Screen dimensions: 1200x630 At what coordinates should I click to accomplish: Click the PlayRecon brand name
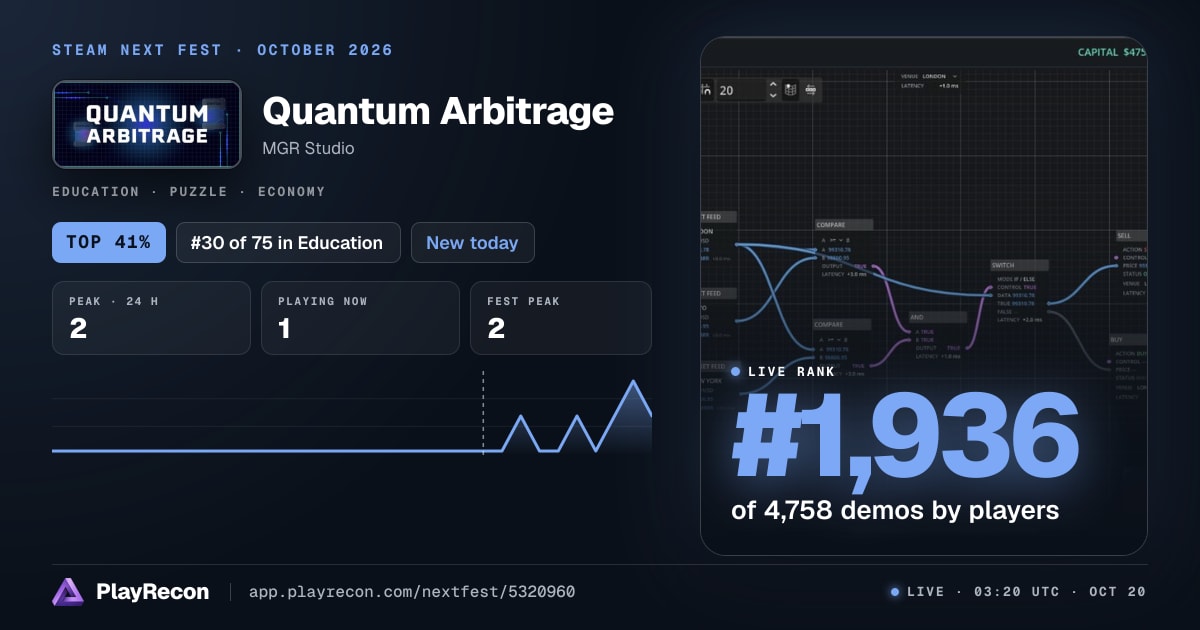tap(153, 592)
